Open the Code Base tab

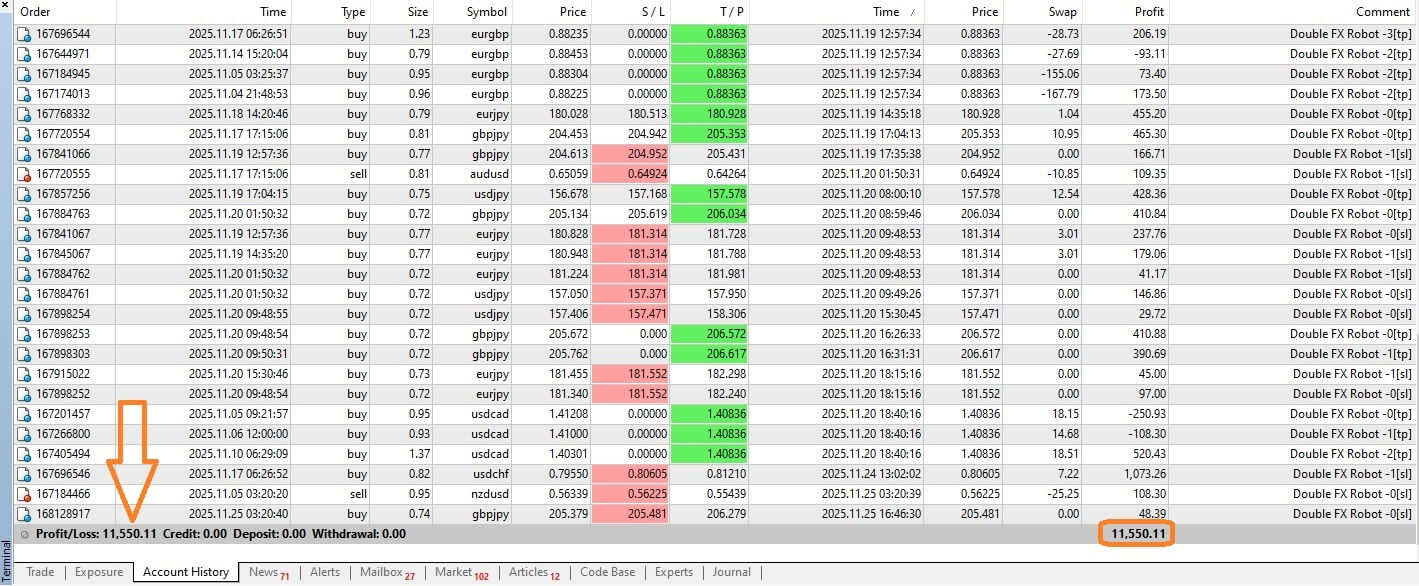point(607,572)
